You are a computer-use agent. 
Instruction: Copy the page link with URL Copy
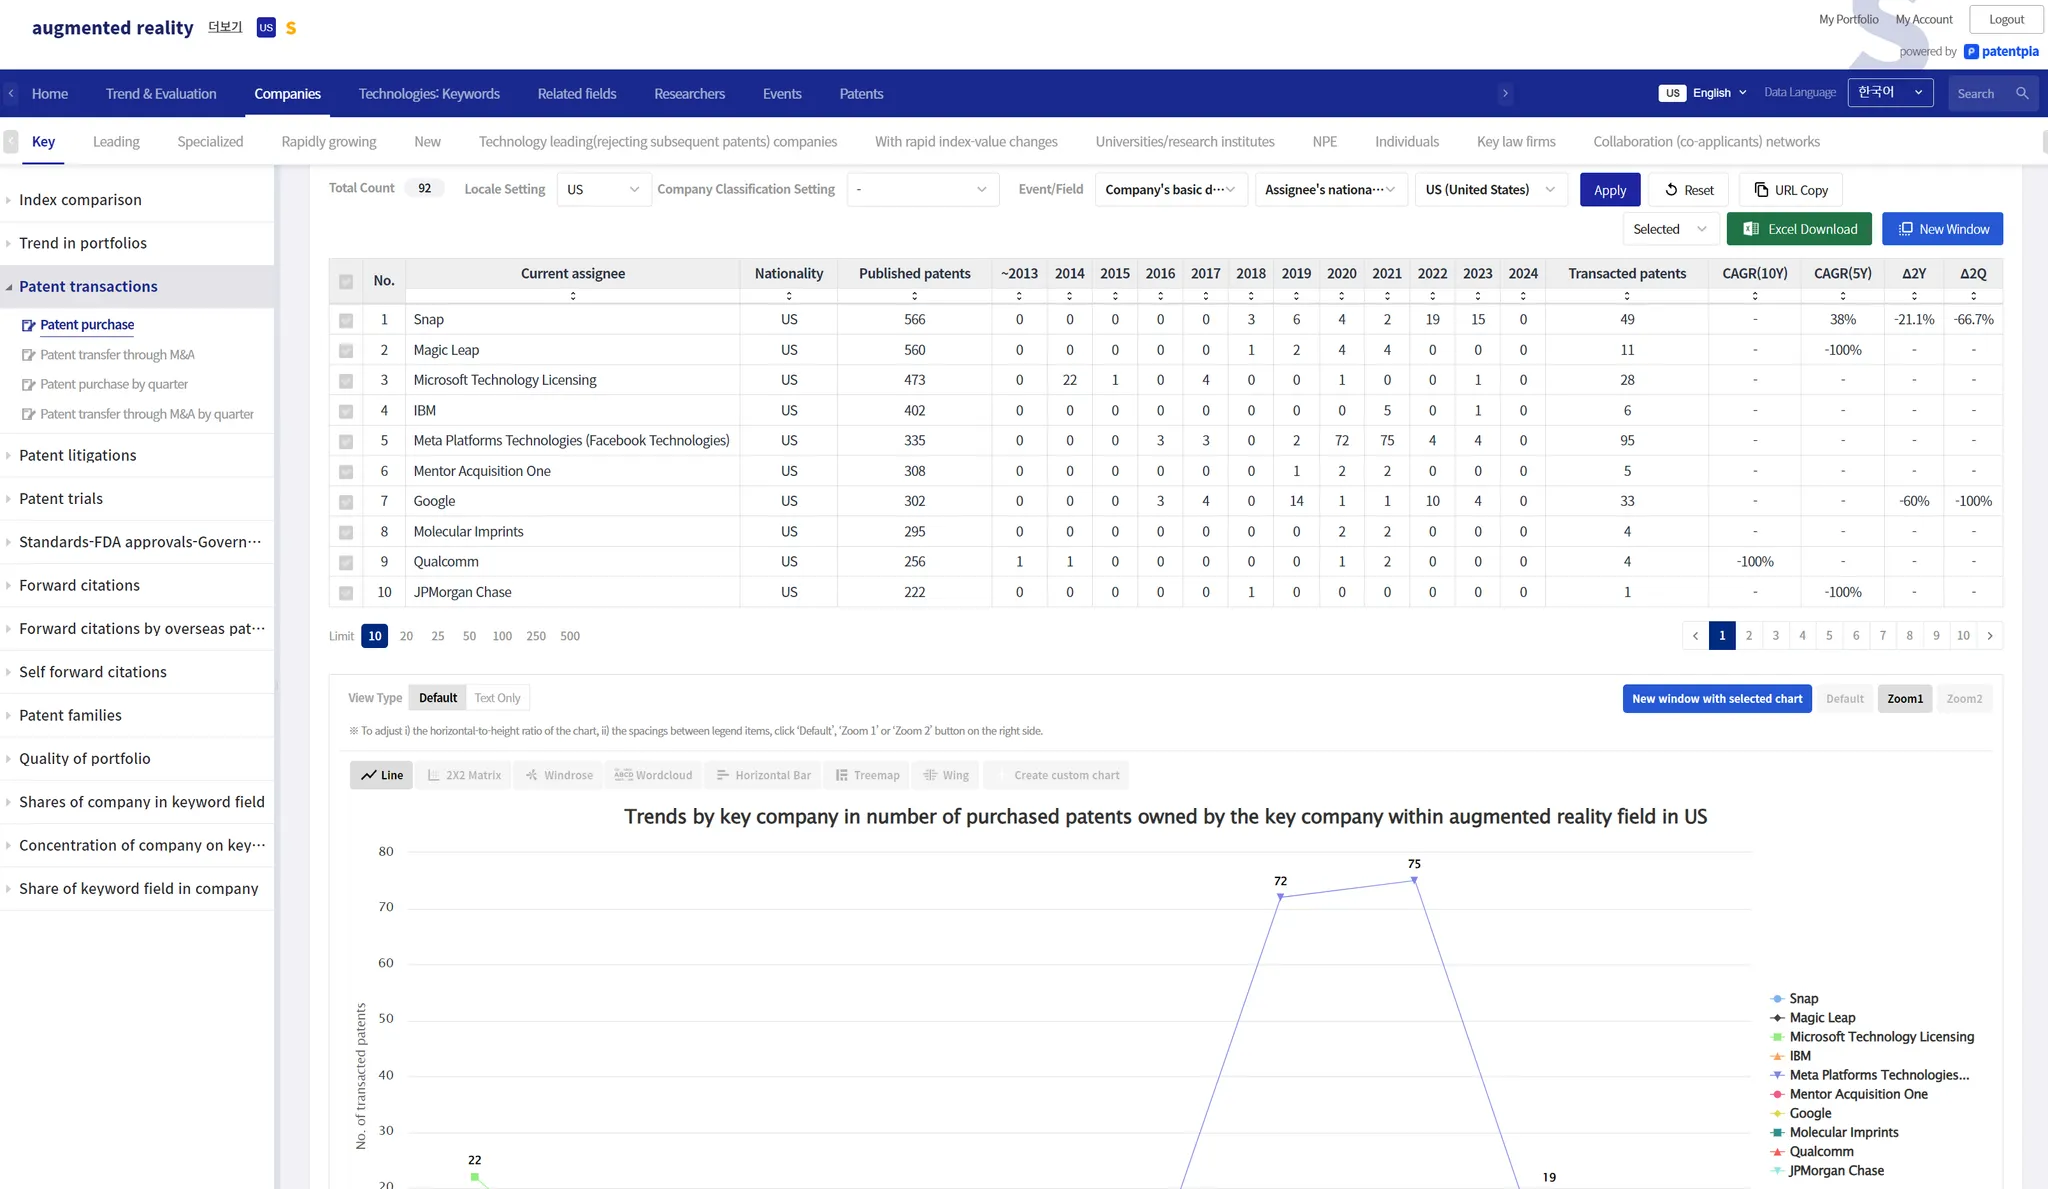[1790, 190]
